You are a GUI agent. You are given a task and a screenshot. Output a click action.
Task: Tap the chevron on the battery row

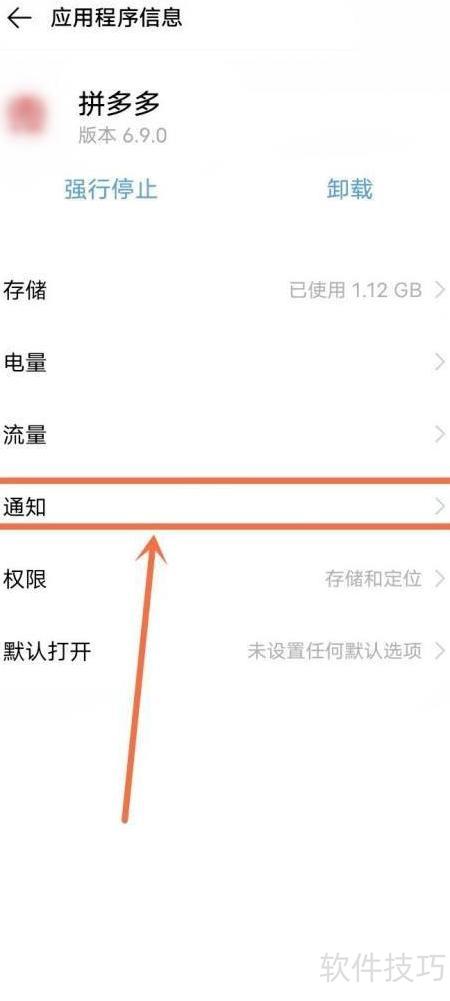(x=440, y=363)
